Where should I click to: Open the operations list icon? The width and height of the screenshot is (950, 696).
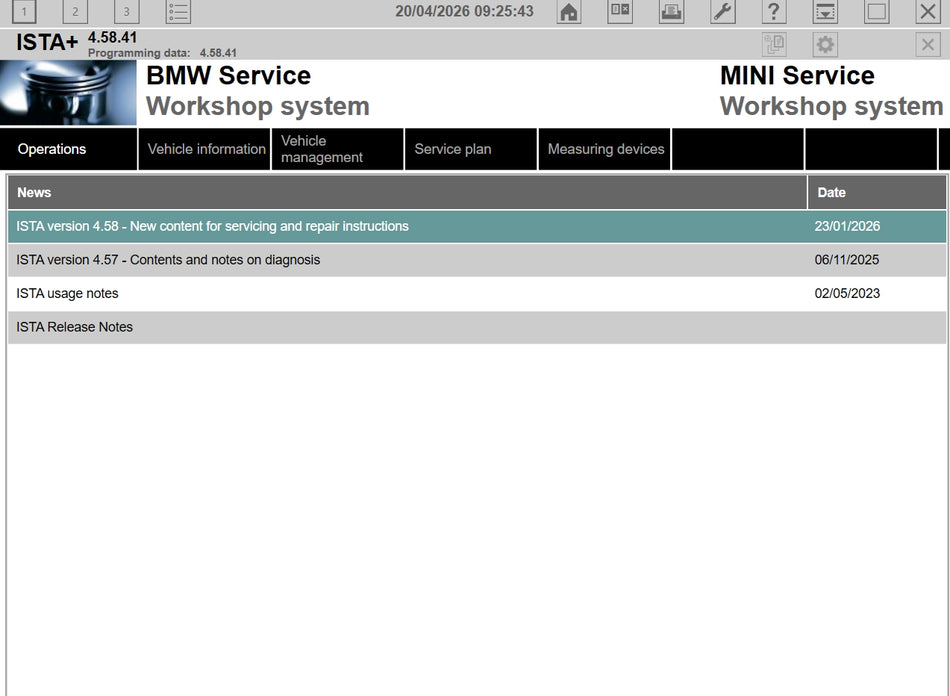[178, 12]
